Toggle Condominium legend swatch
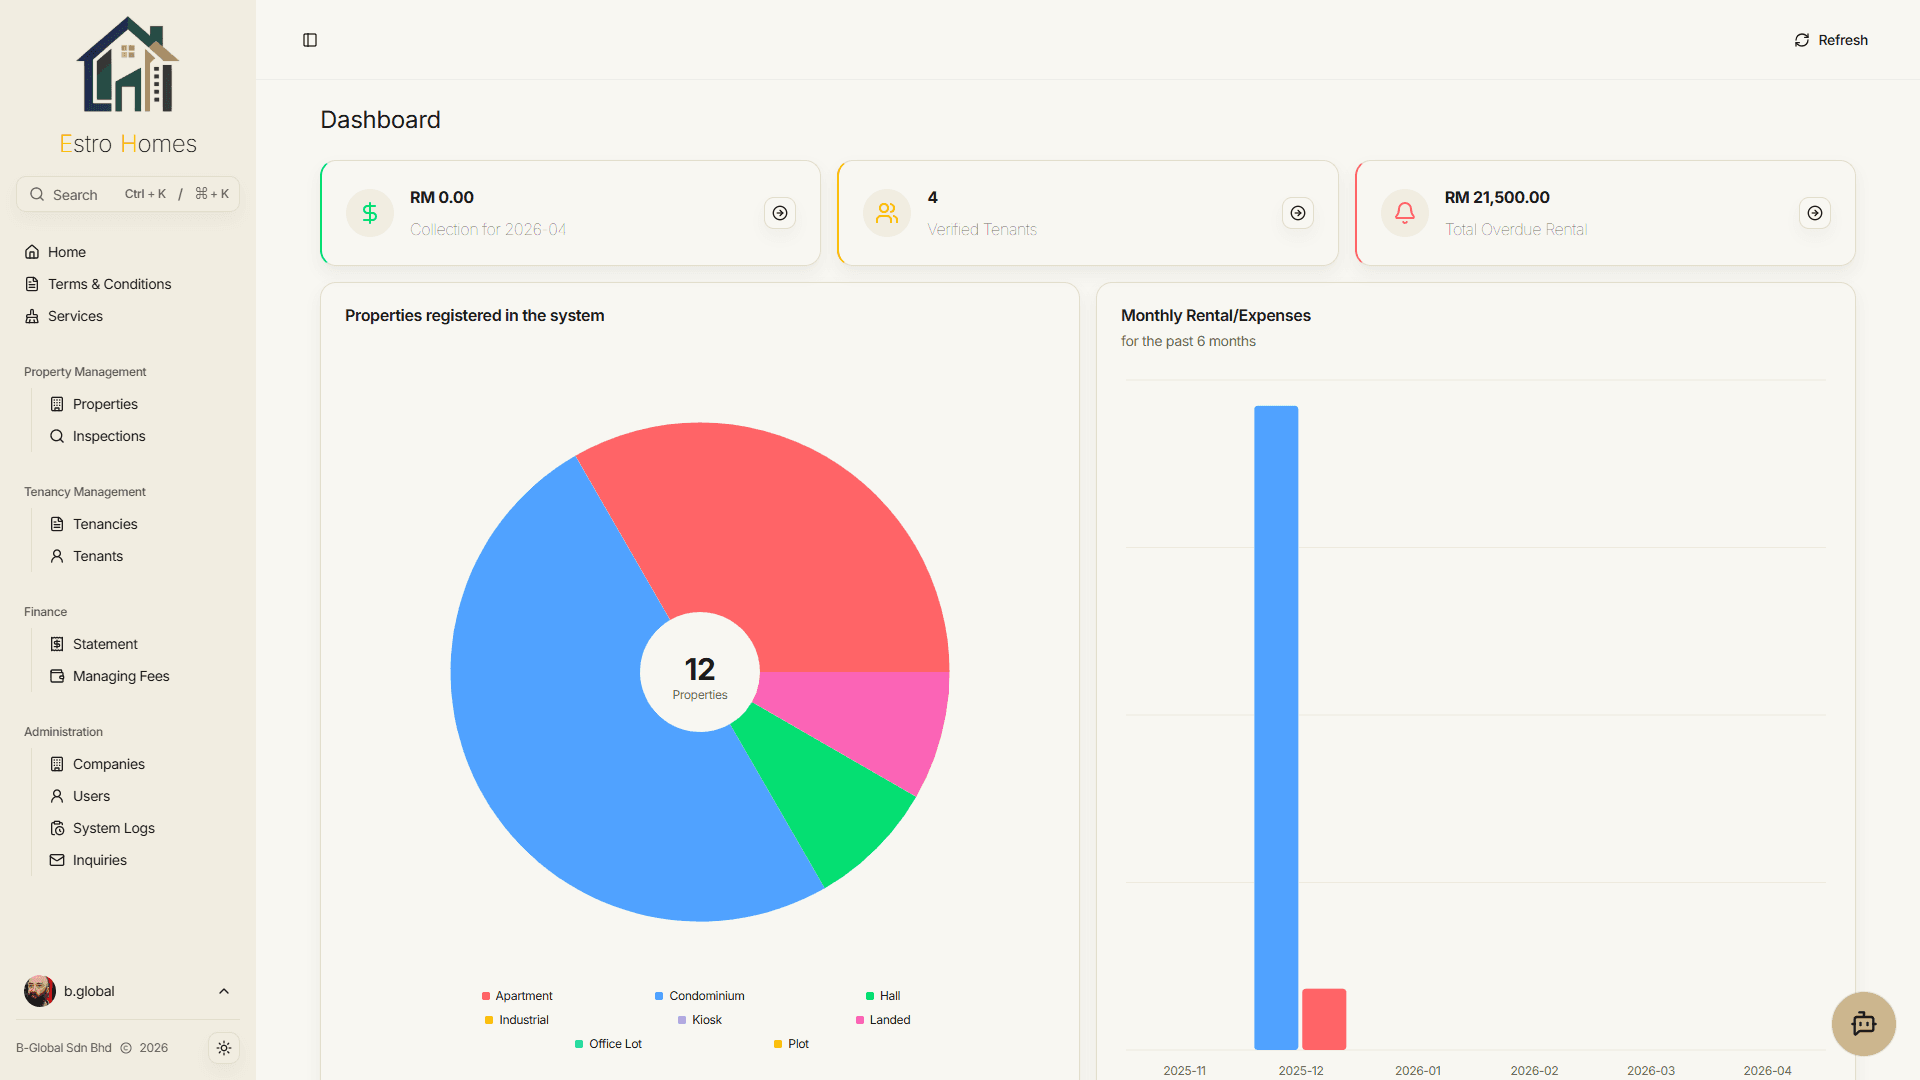 pos(659,996)
